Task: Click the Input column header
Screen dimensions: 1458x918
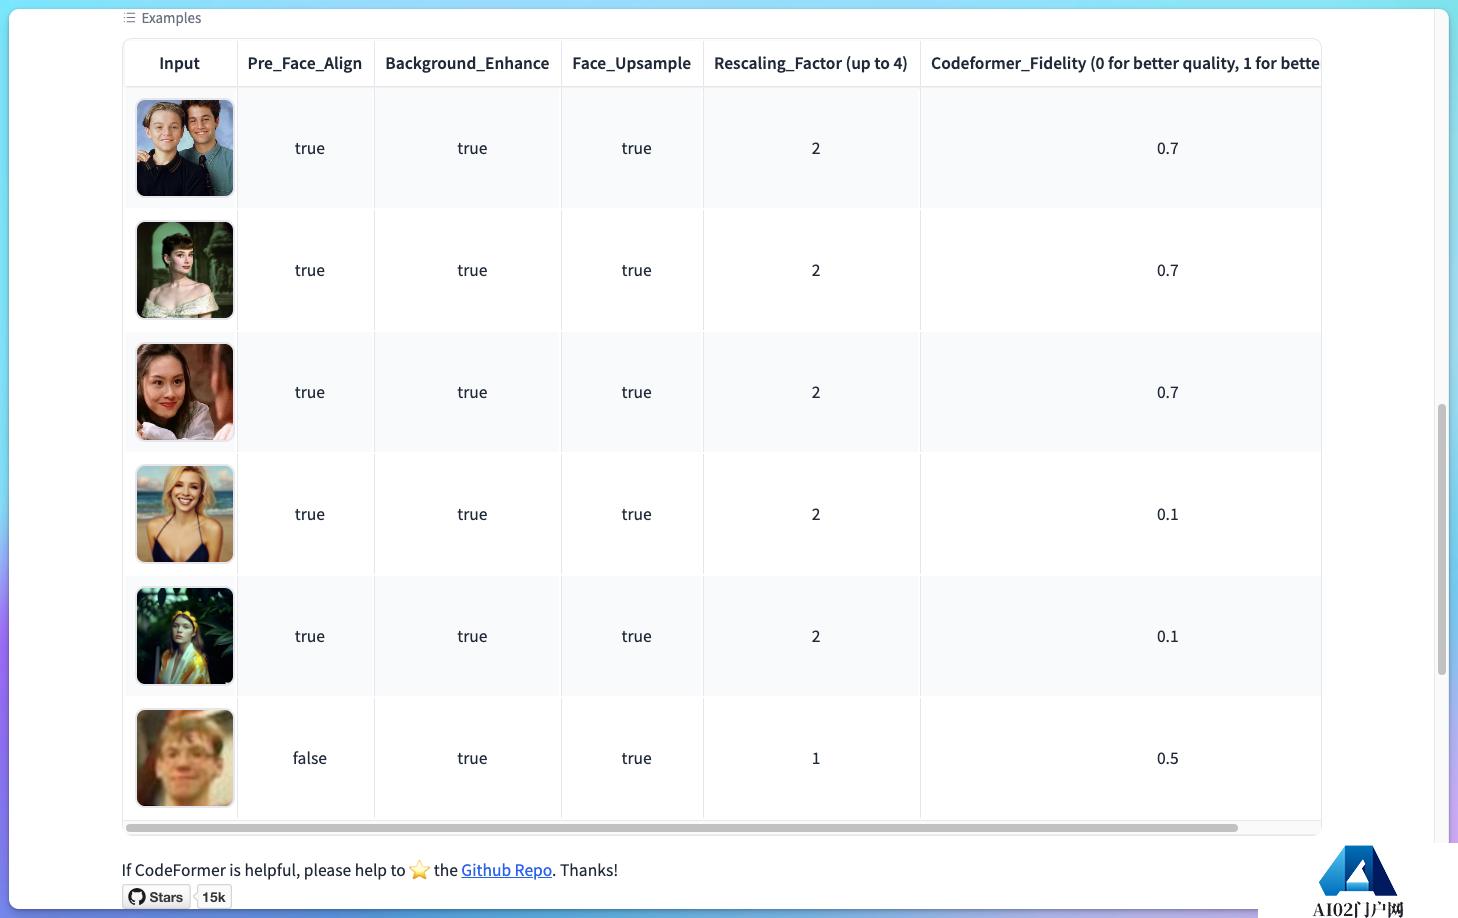Action: [180, 63]
